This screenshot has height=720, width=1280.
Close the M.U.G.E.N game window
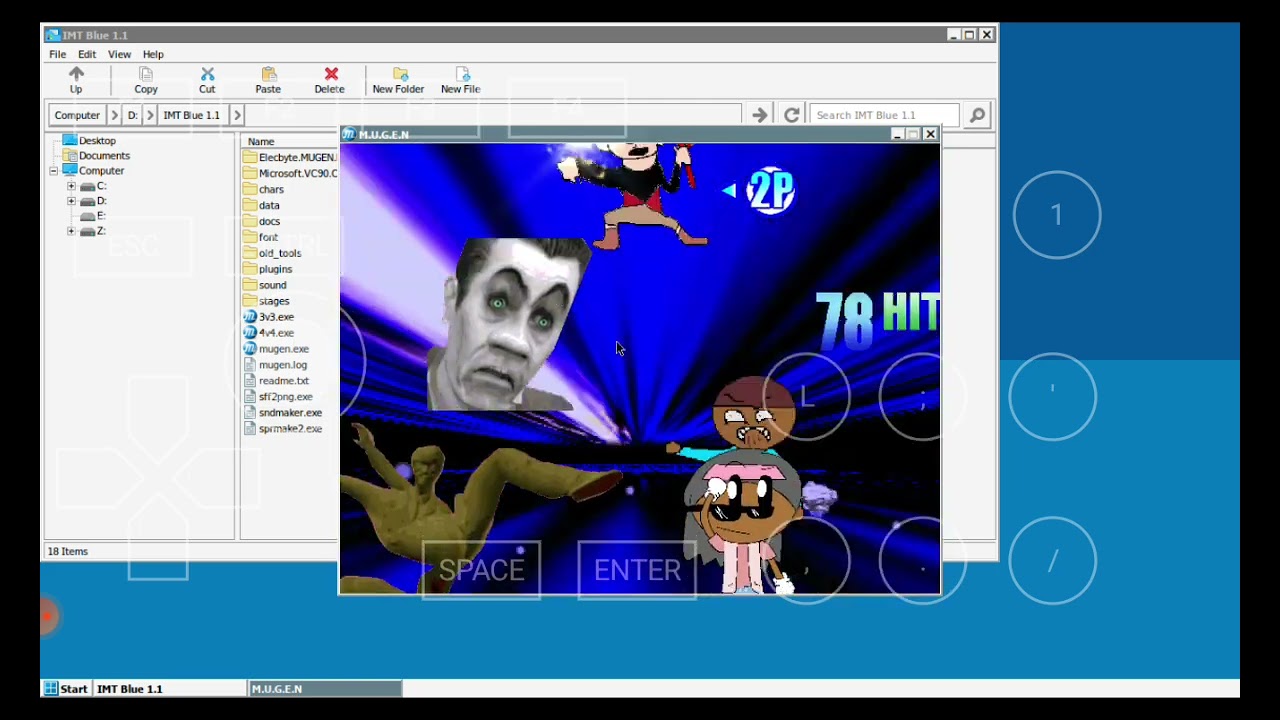click(x=930, y=134)
